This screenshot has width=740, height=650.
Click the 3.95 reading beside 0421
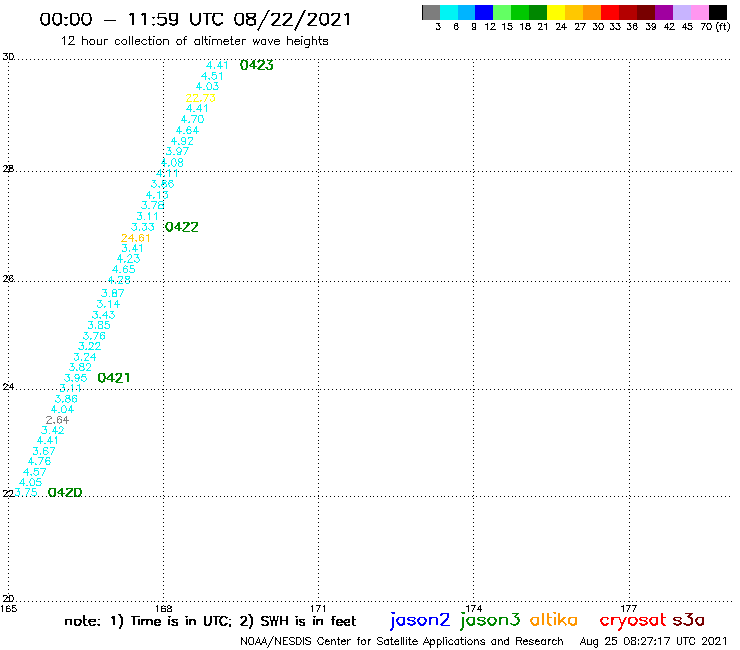(x=76, y=378)
